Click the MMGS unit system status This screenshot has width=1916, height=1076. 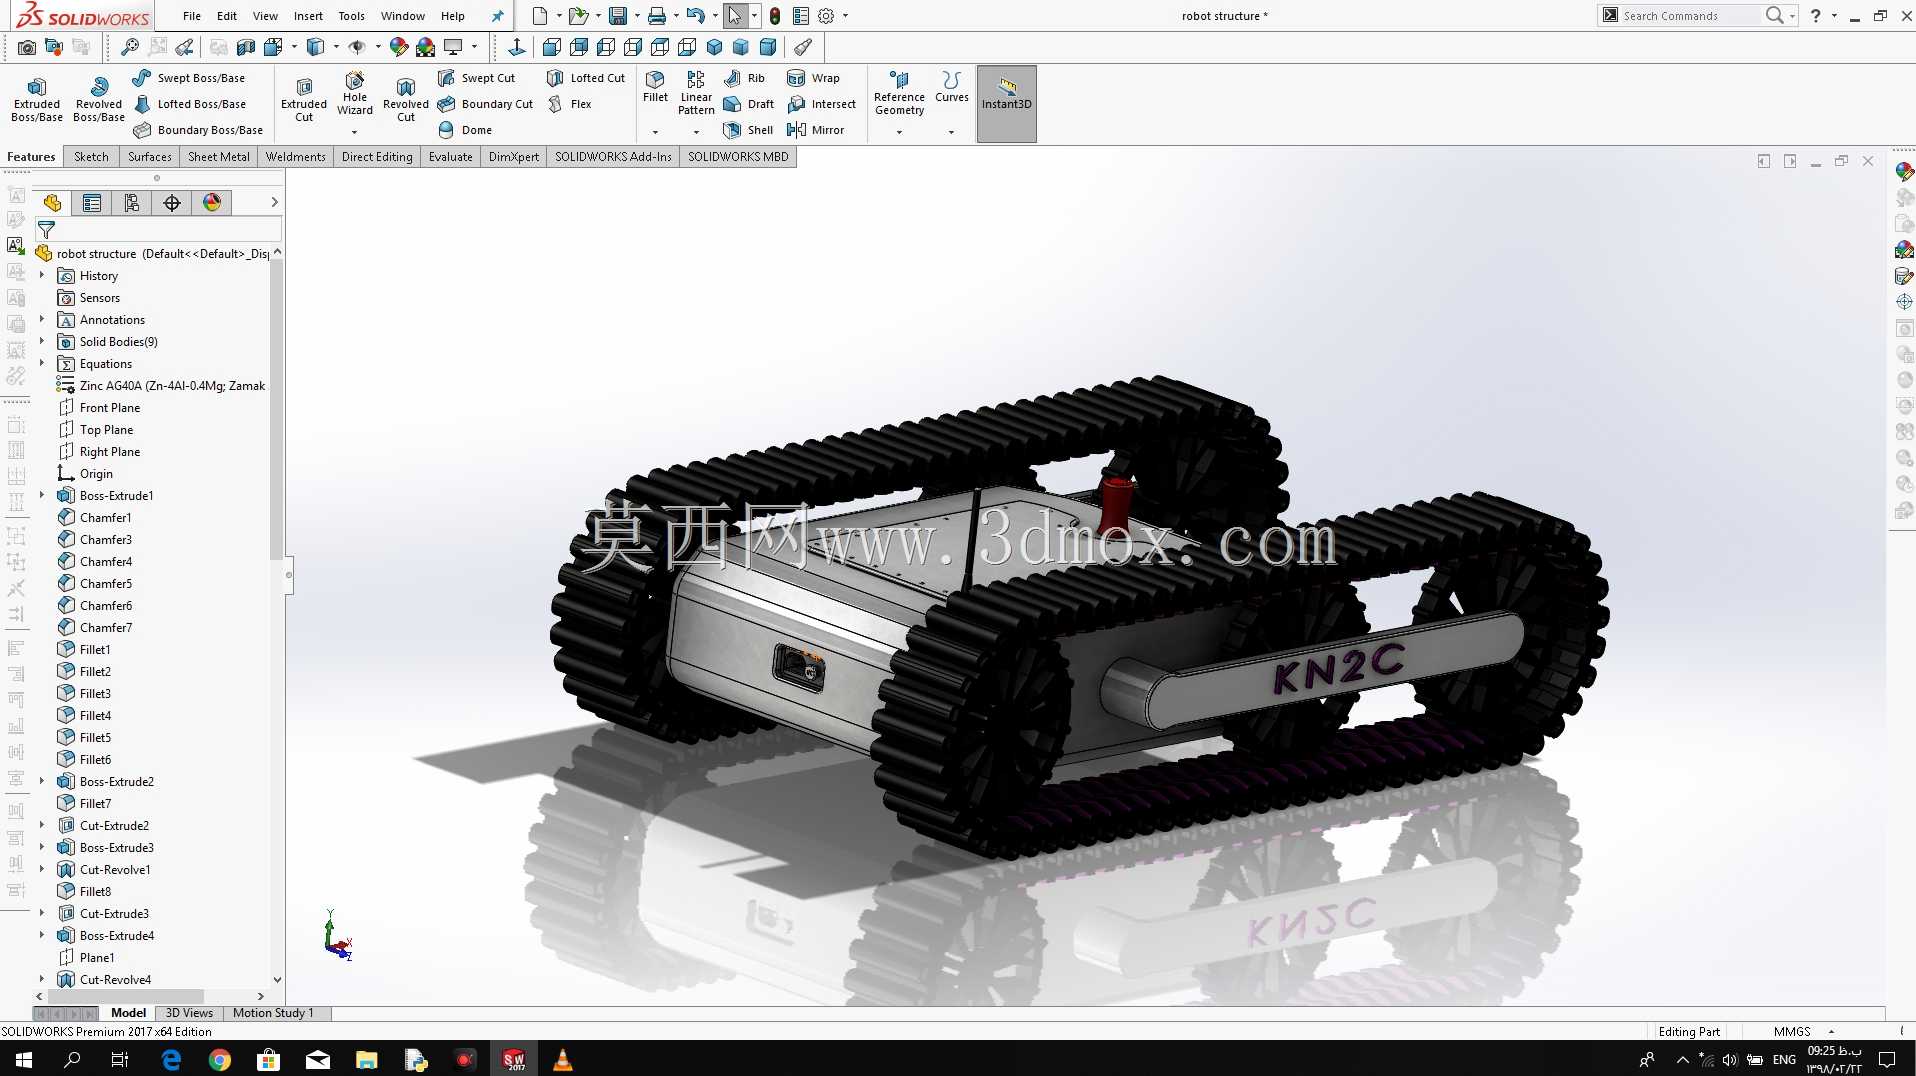pos(1792,1032)
